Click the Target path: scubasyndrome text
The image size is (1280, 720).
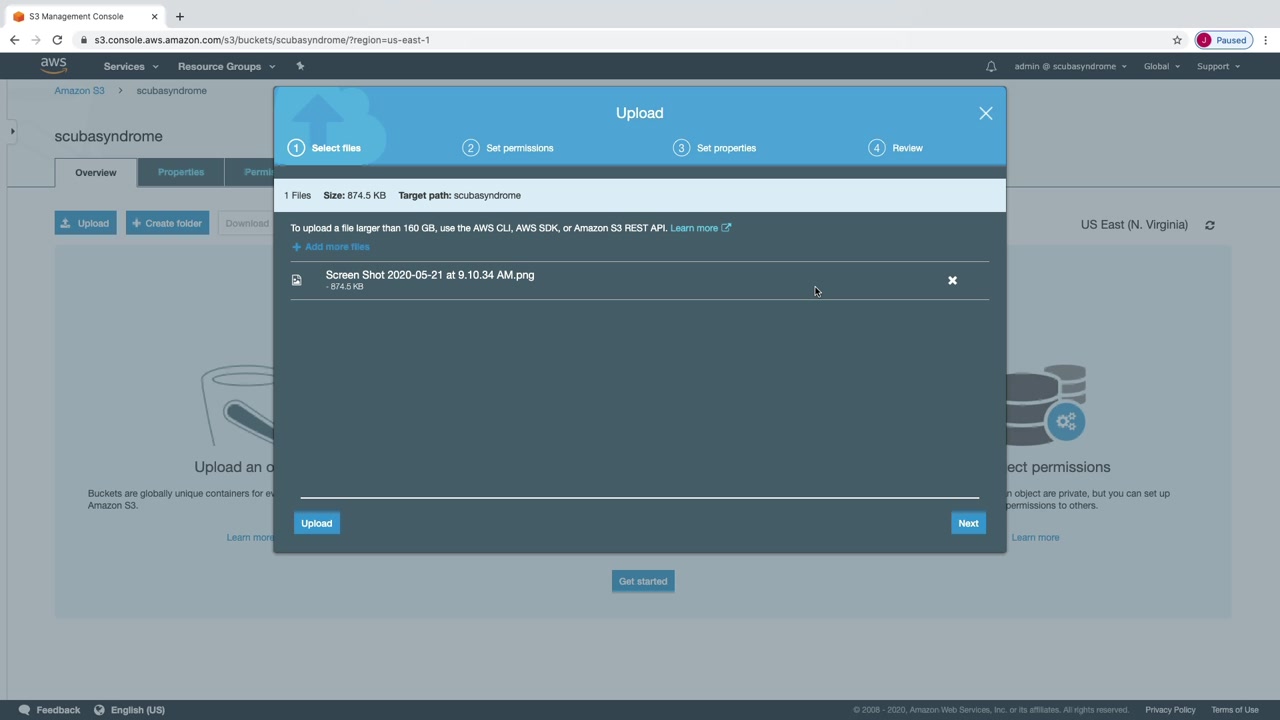pos(459,196)
